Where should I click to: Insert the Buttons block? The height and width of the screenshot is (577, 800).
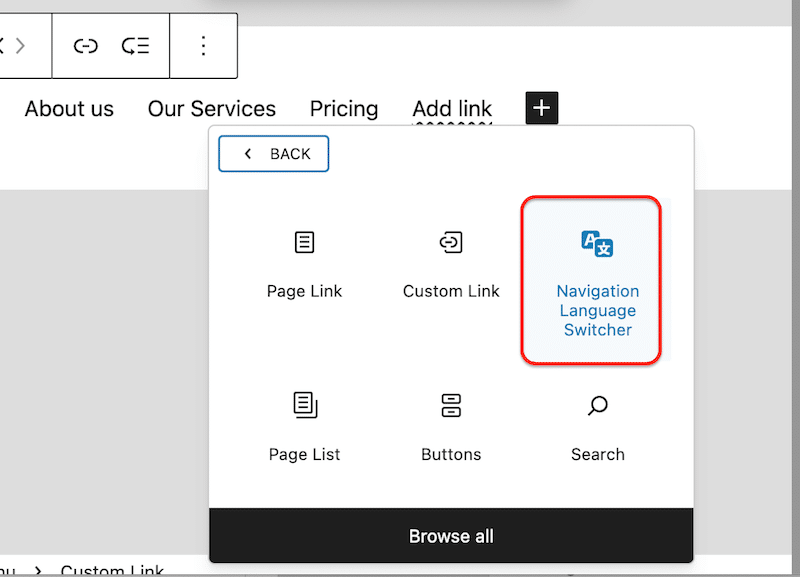[451, 426]
